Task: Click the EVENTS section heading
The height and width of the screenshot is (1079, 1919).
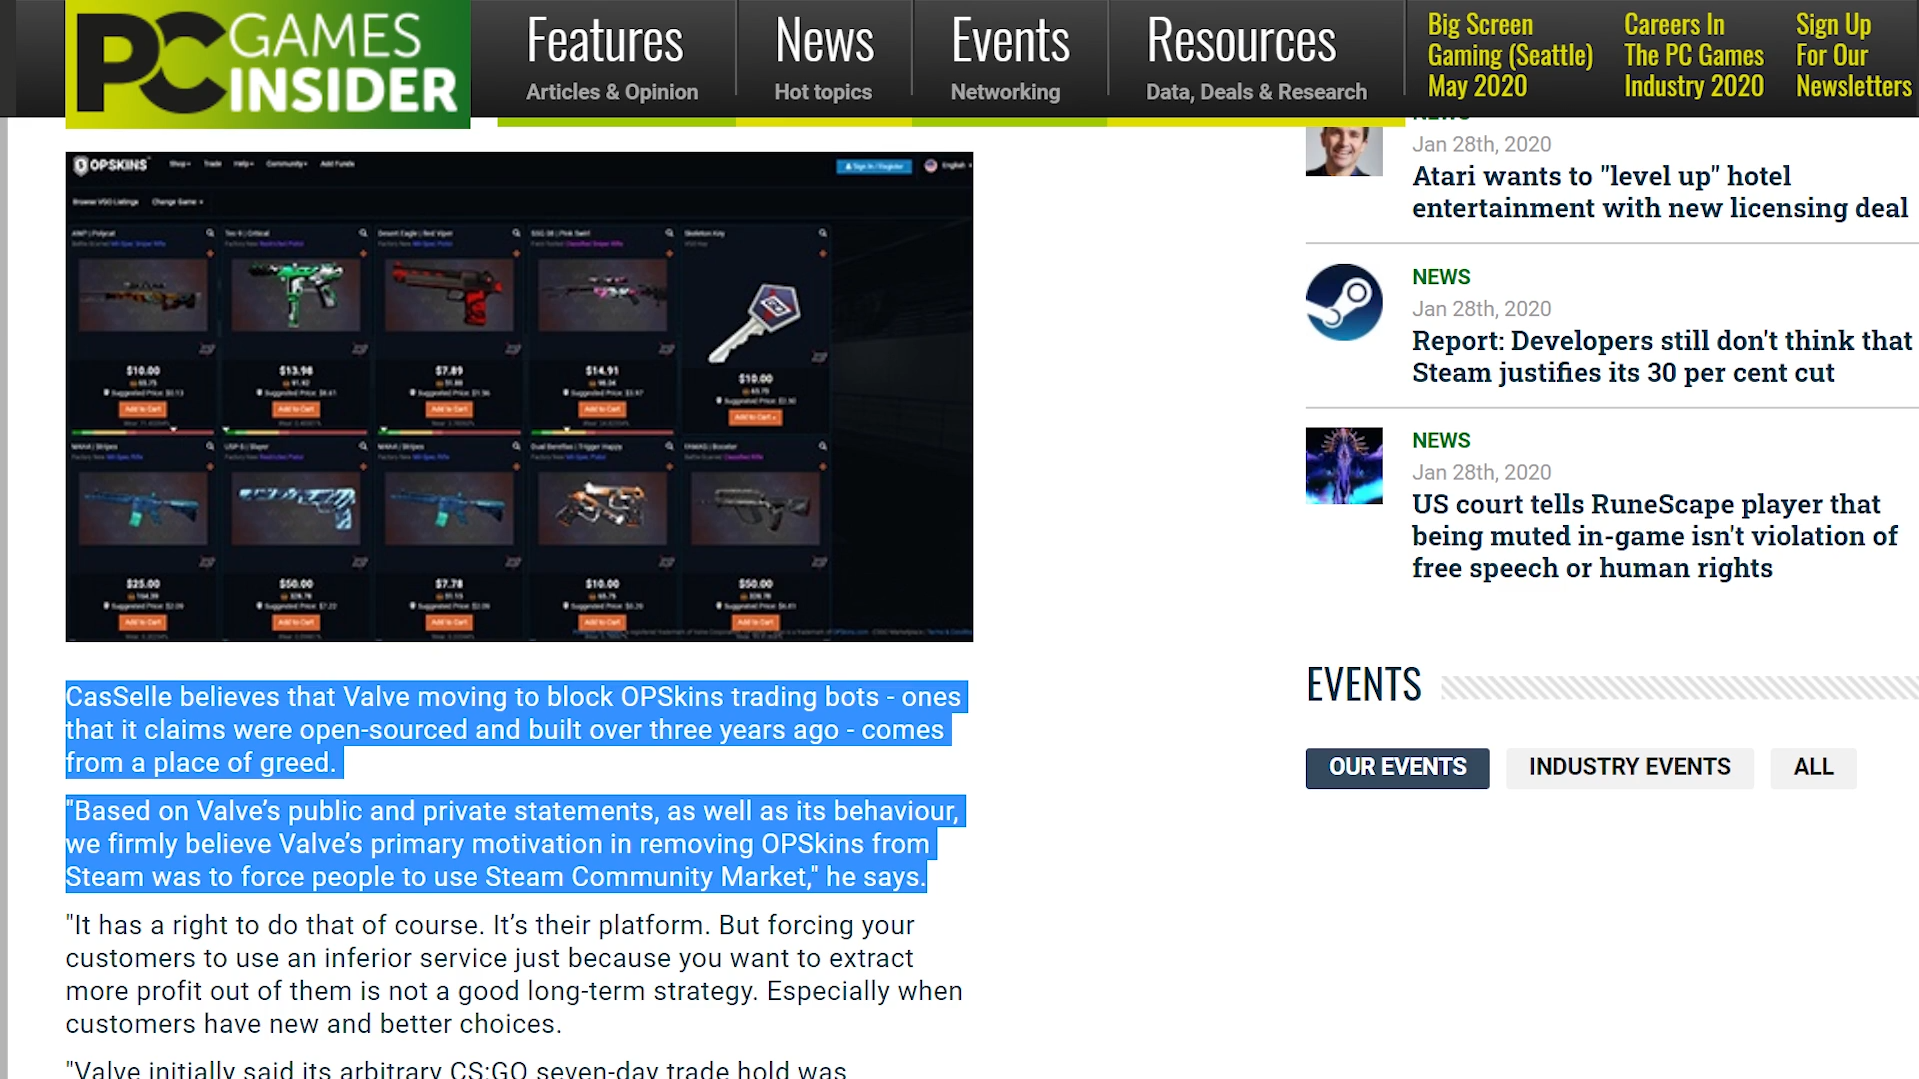Action: [1363, 685]
